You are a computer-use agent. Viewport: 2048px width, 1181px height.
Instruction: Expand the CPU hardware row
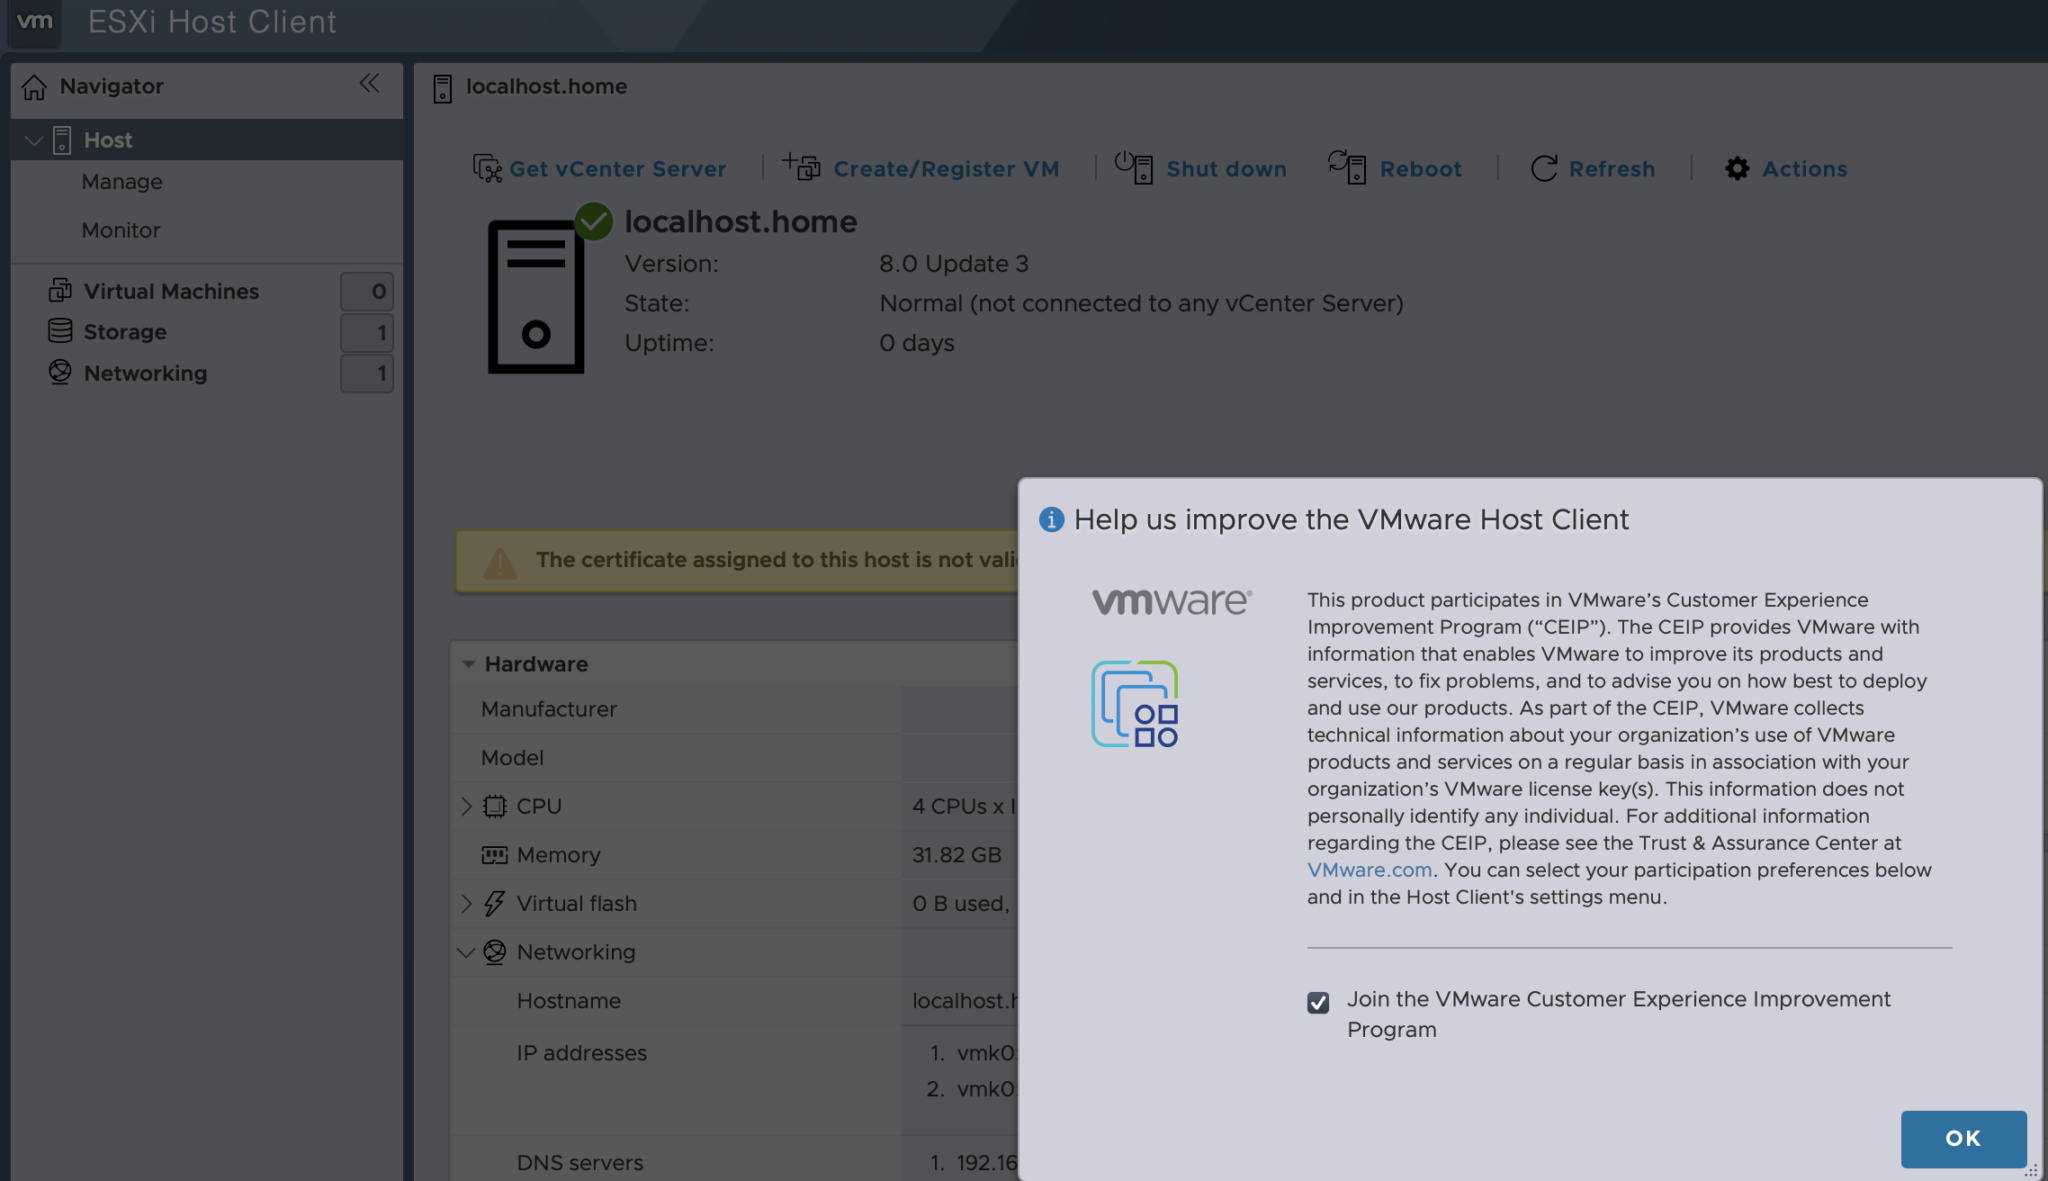click(466, 806)
